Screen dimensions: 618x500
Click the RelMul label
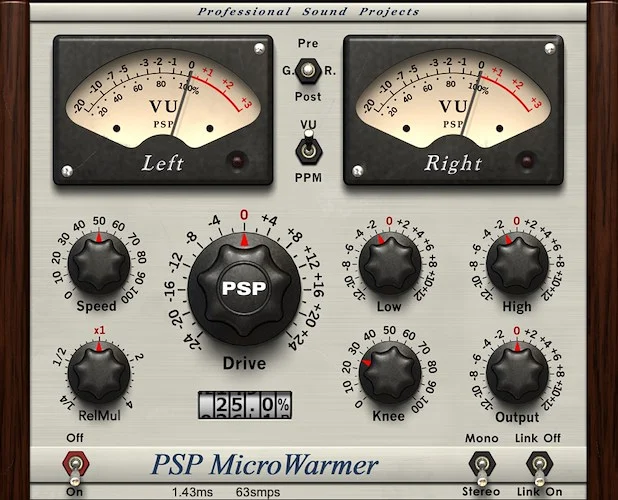(x=99, y=415)
